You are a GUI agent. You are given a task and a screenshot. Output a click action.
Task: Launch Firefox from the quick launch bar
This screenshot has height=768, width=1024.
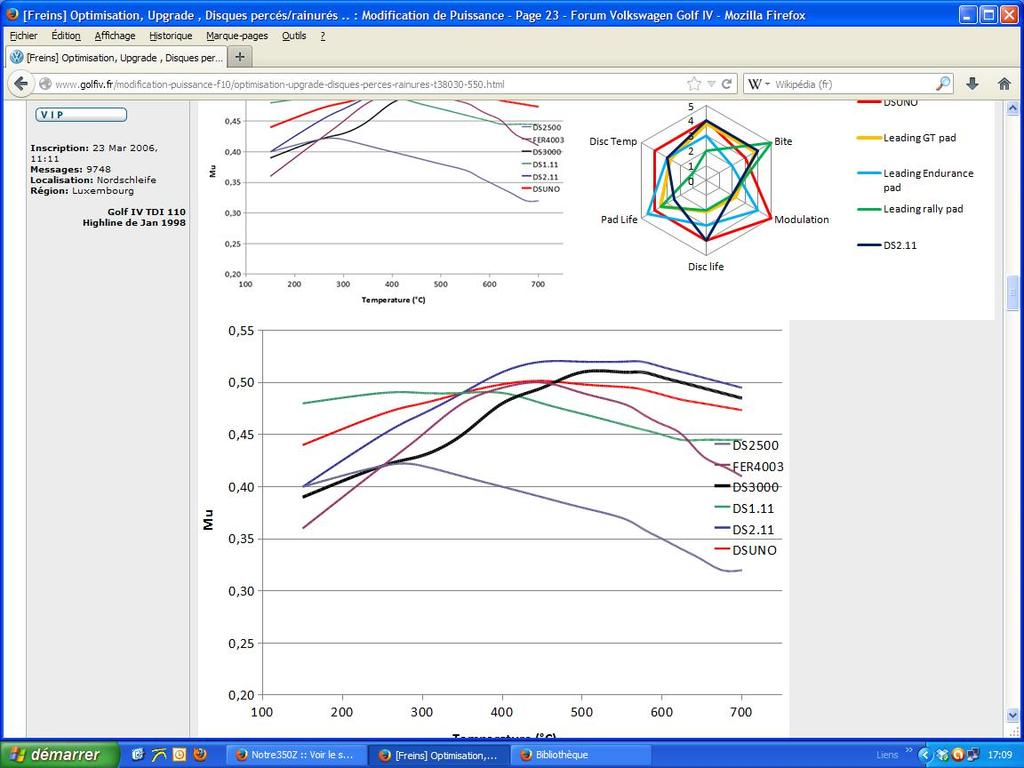(x=199, y=755)
